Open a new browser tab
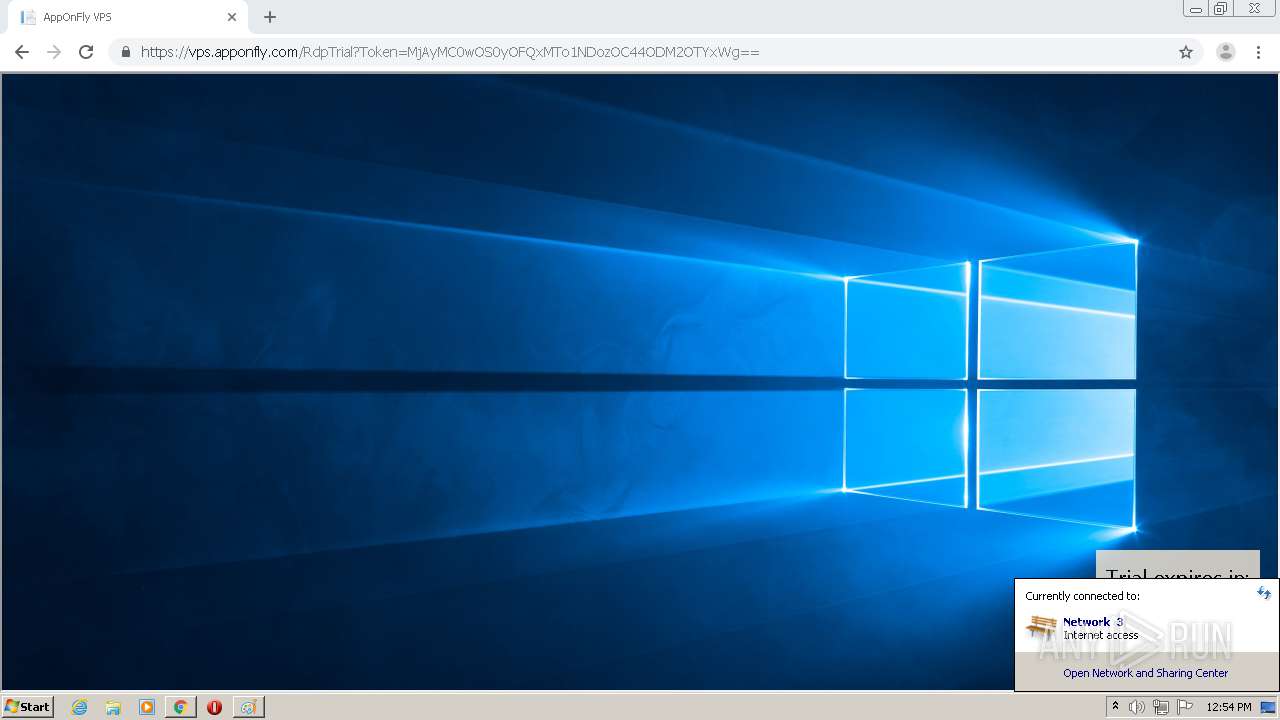This screenshot has height=720, width=1280. (x=270, y=17)
